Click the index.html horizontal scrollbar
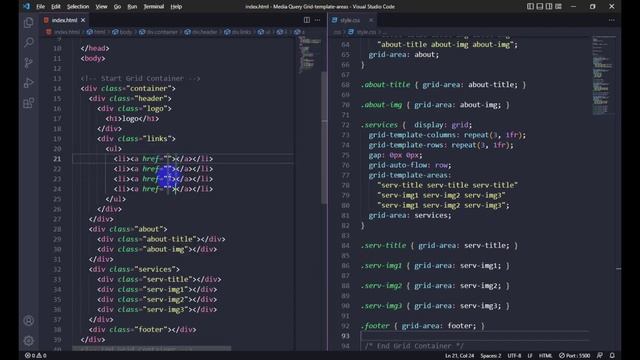 152,348
